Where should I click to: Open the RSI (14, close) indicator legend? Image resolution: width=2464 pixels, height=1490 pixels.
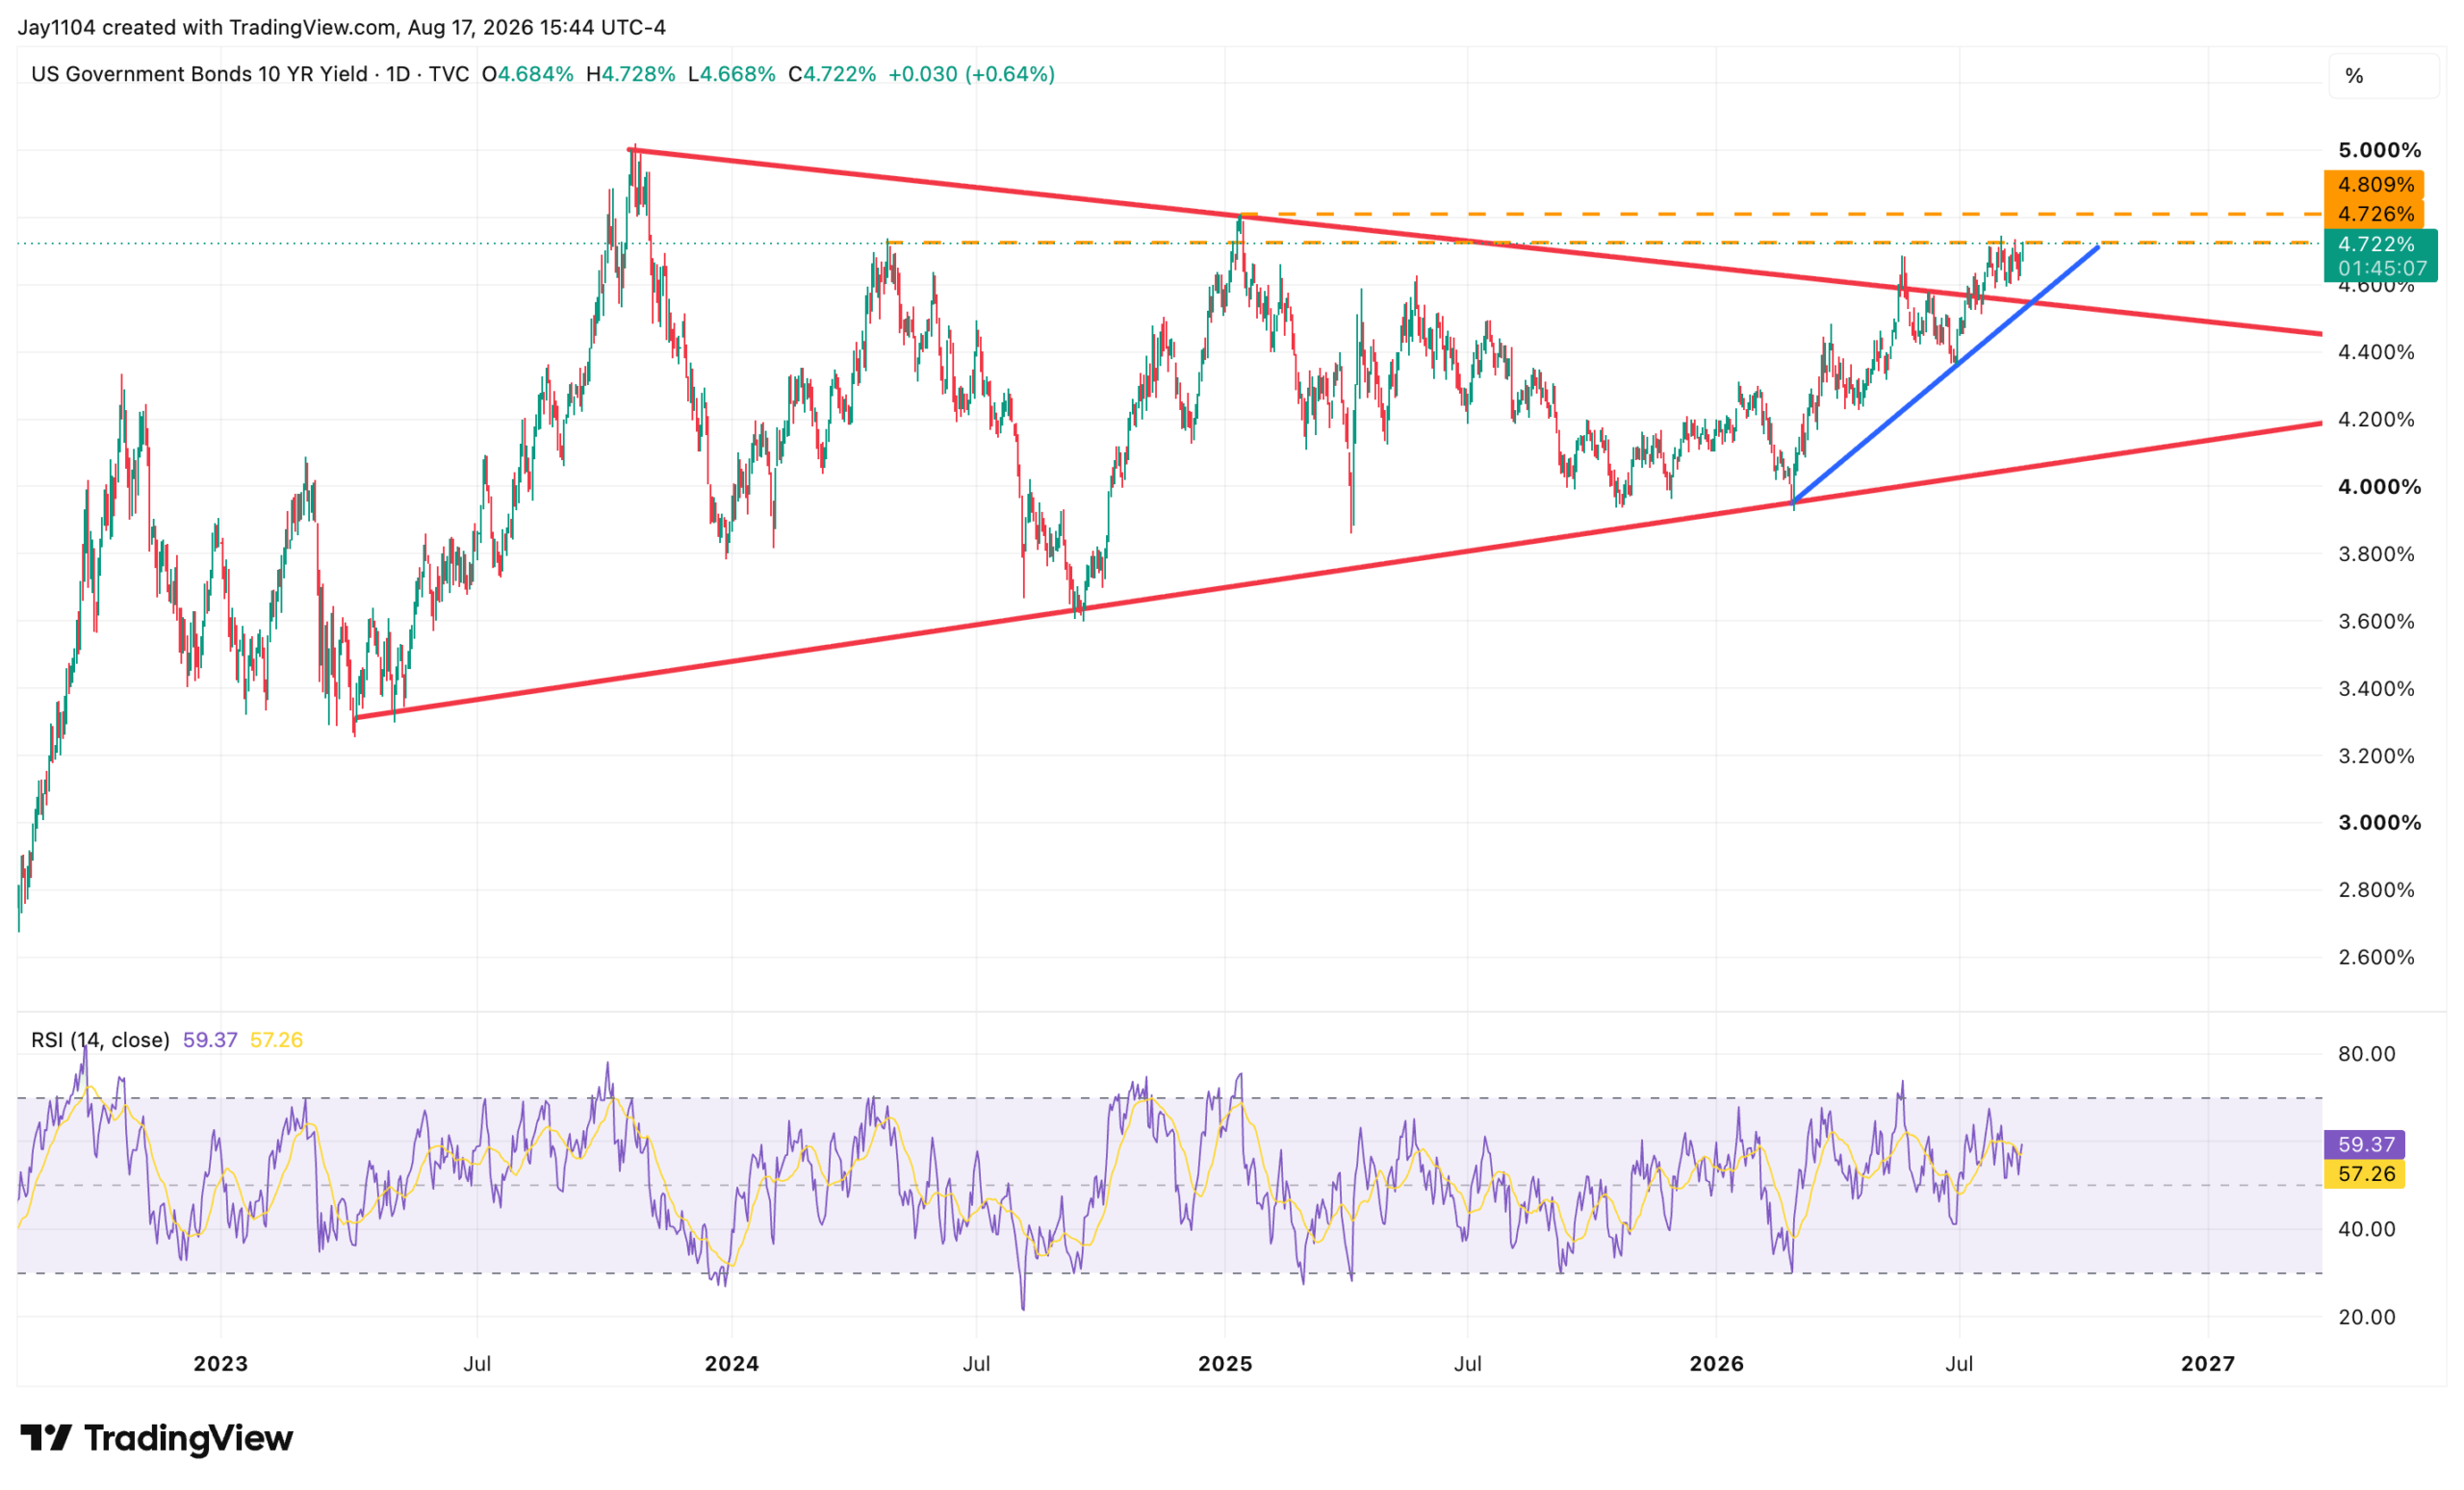point(100,1040)
